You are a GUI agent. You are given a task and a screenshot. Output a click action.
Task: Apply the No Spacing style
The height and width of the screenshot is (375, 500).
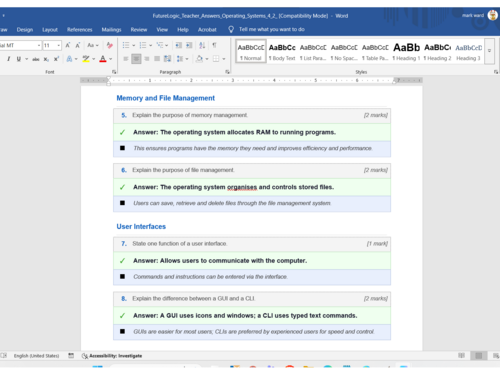click(x=344, y=51)
